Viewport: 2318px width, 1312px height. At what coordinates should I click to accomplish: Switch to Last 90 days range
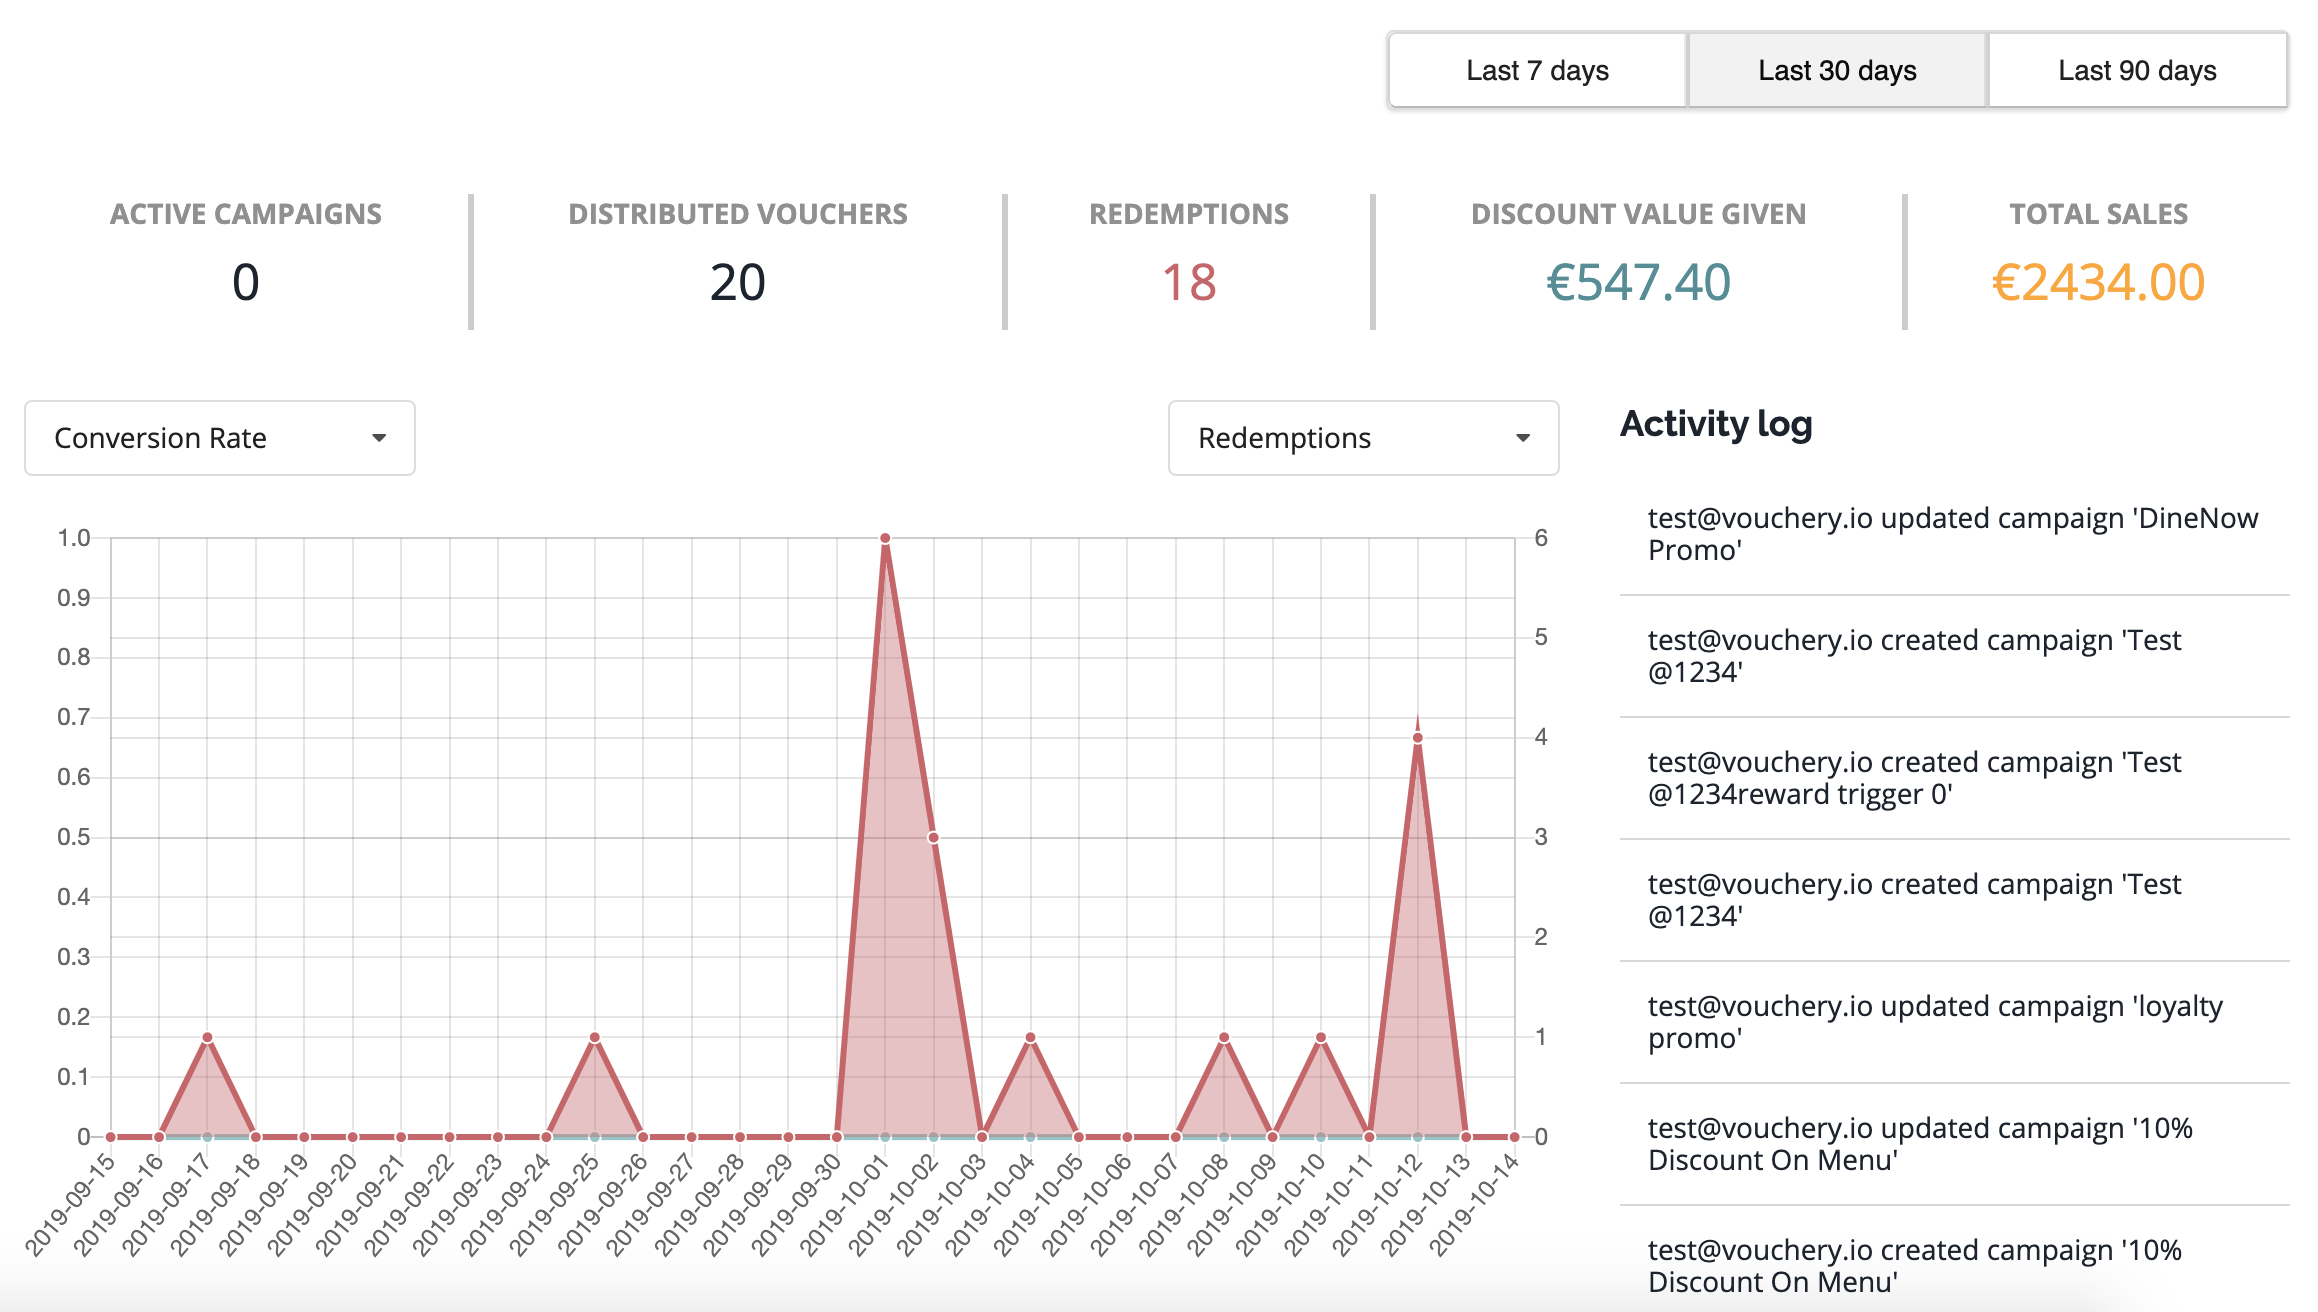coord(2137,71)
